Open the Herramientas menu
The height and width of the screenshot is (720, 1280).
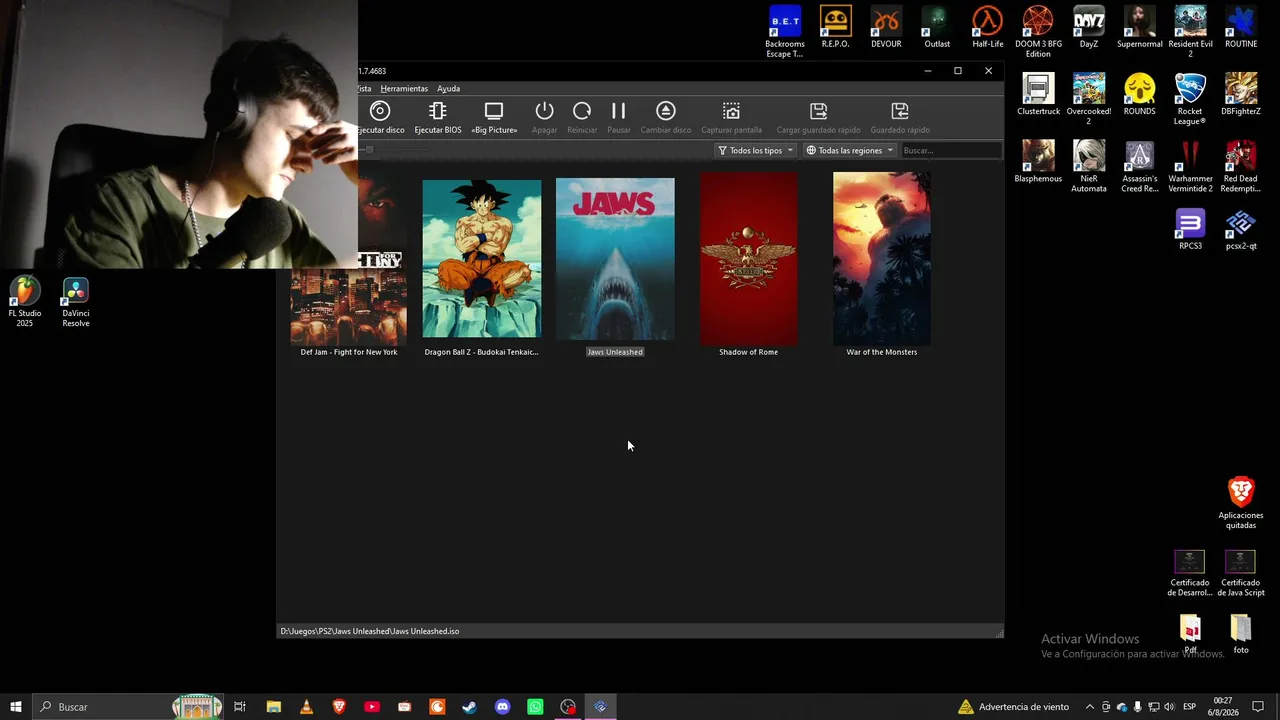pos(404,89)
